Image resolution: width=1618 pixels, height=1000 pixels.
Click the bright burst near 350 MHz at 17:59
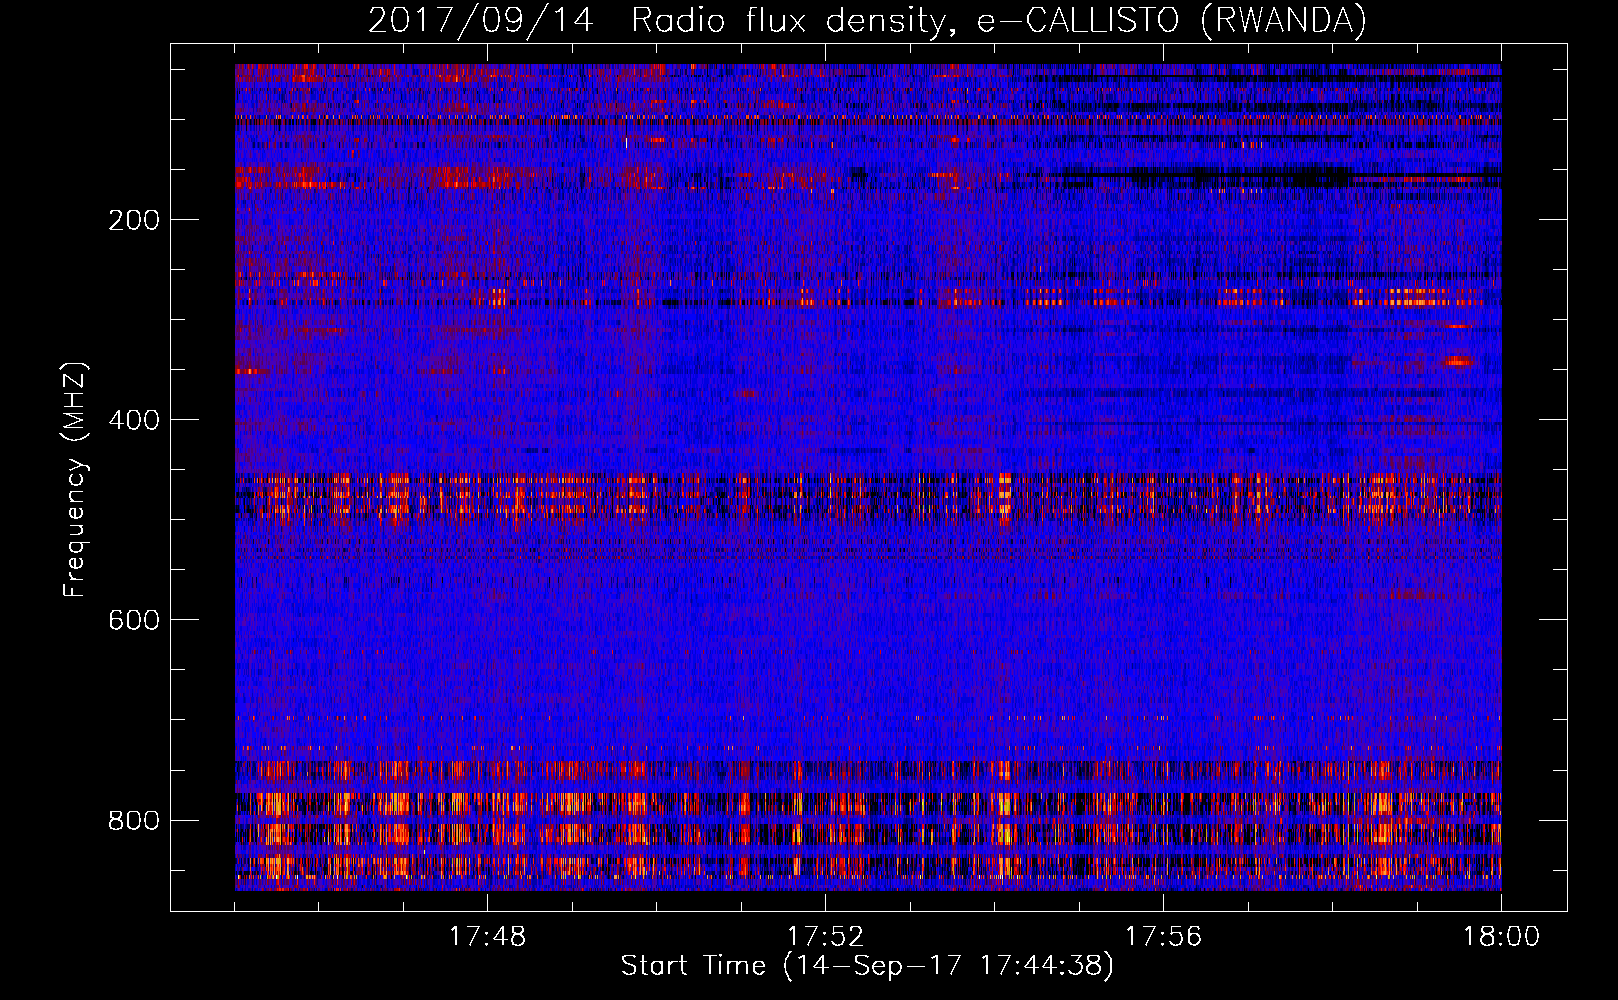point(1459,361)
